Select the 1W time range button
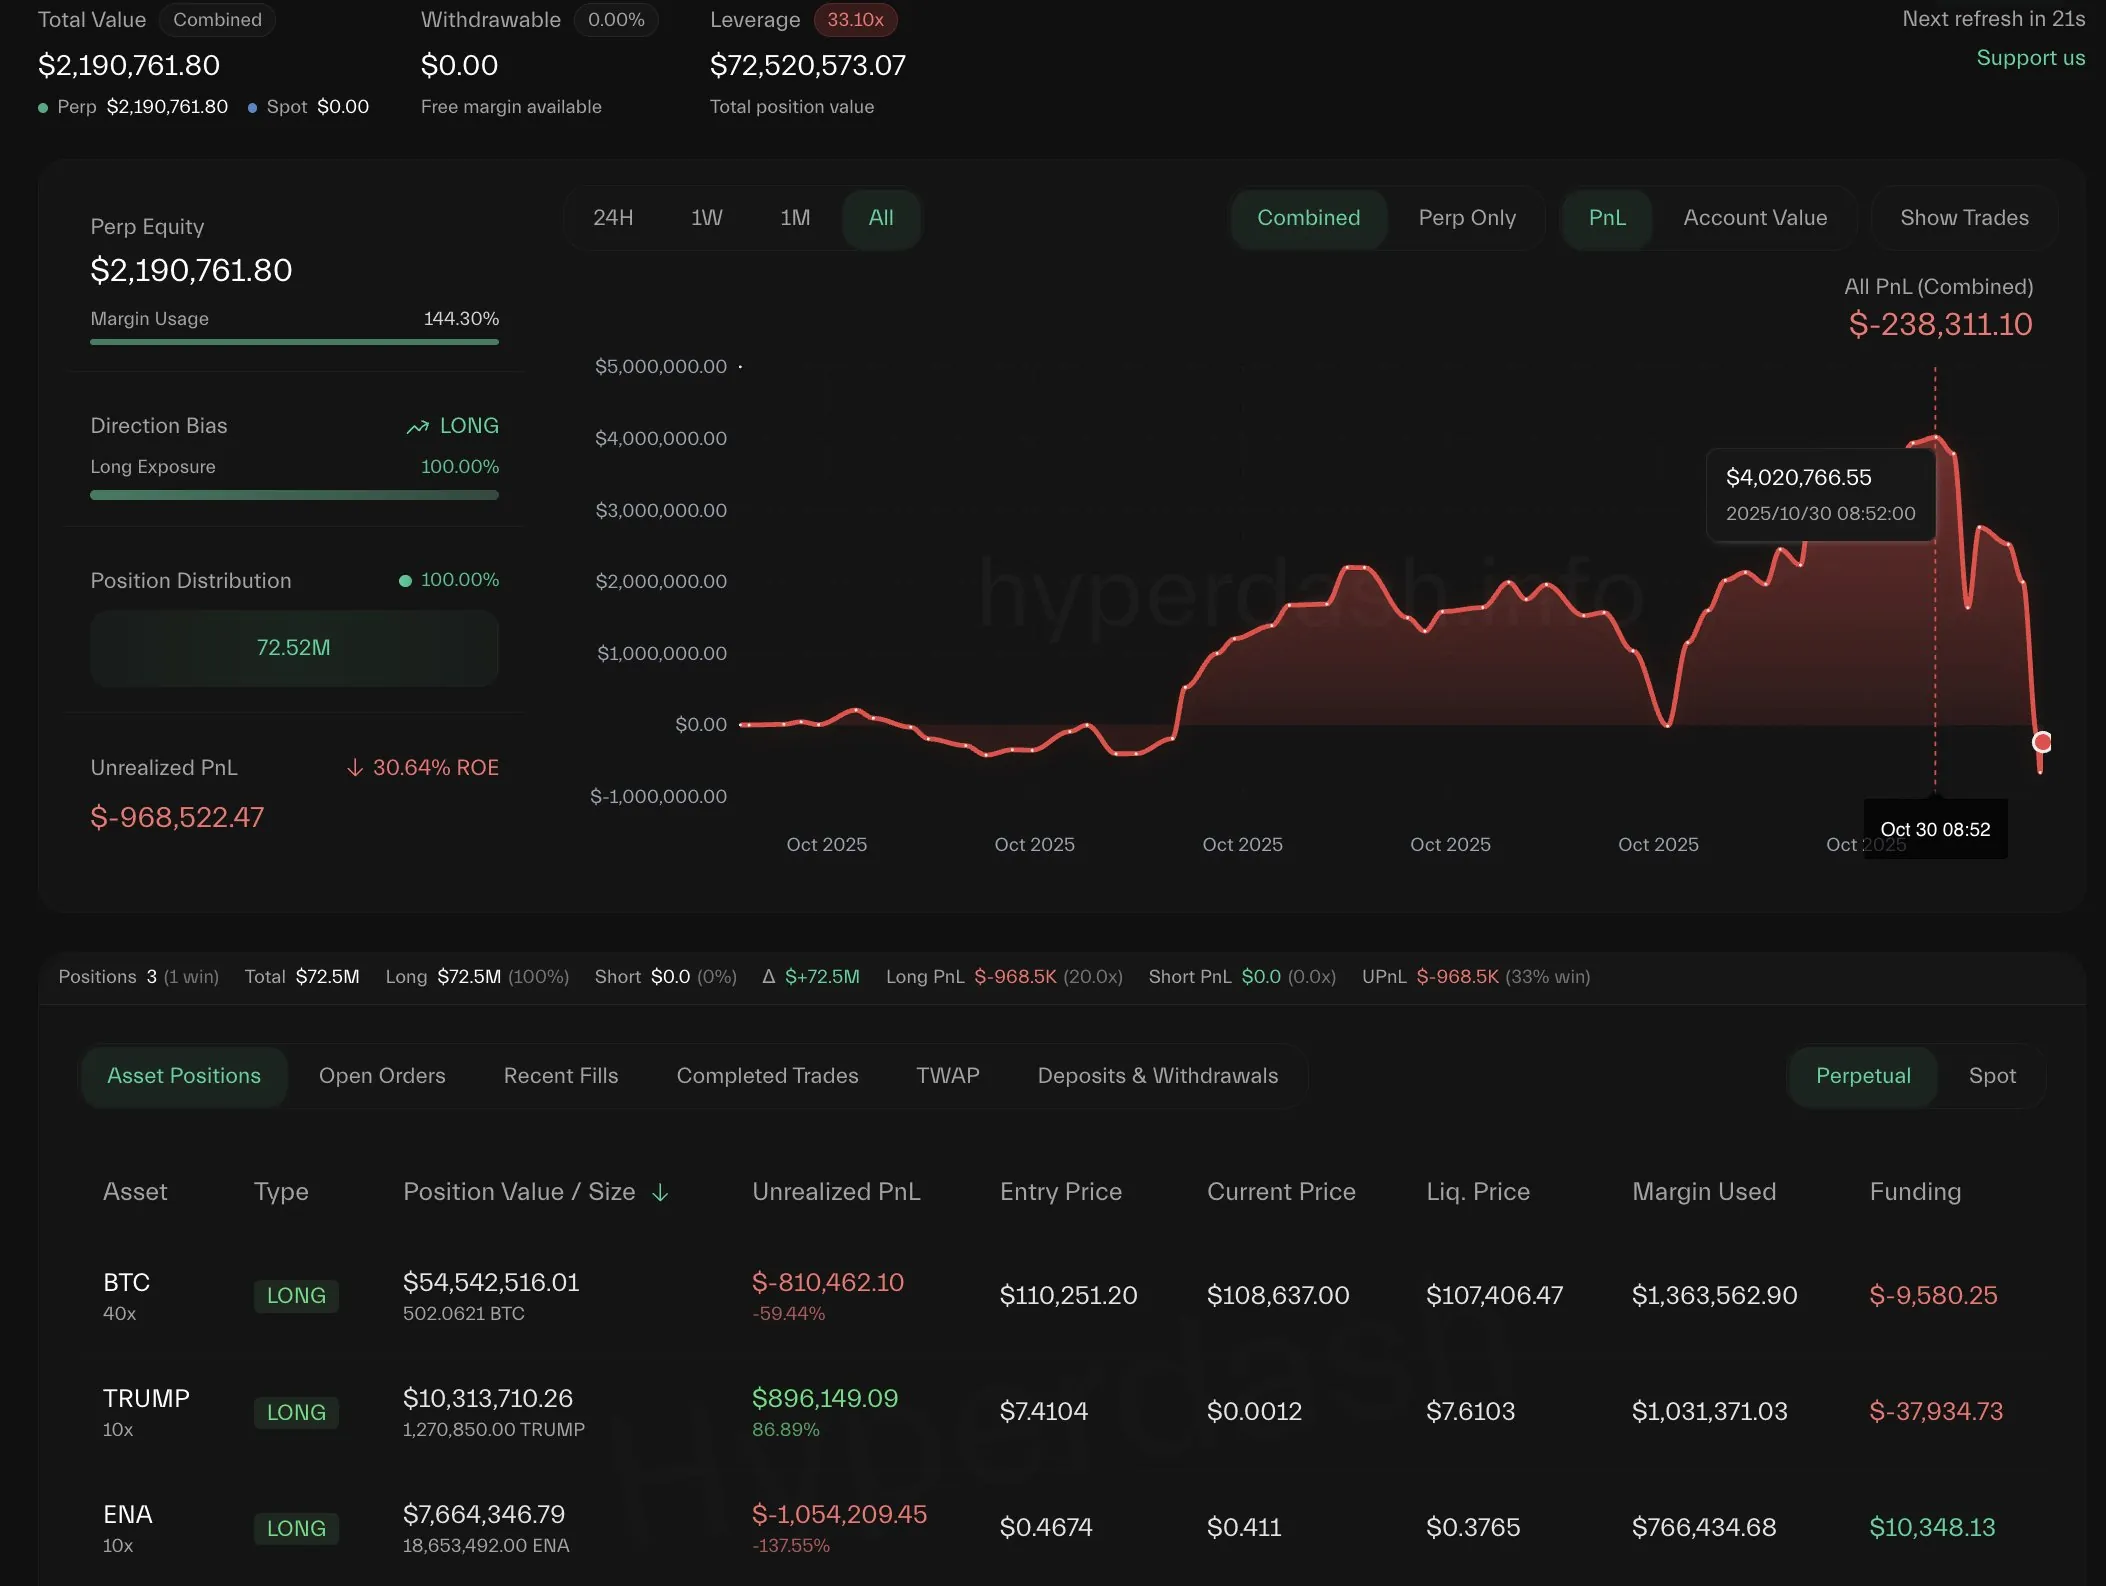Screen dimensions: 2106x1586 [x=706, y=218]
